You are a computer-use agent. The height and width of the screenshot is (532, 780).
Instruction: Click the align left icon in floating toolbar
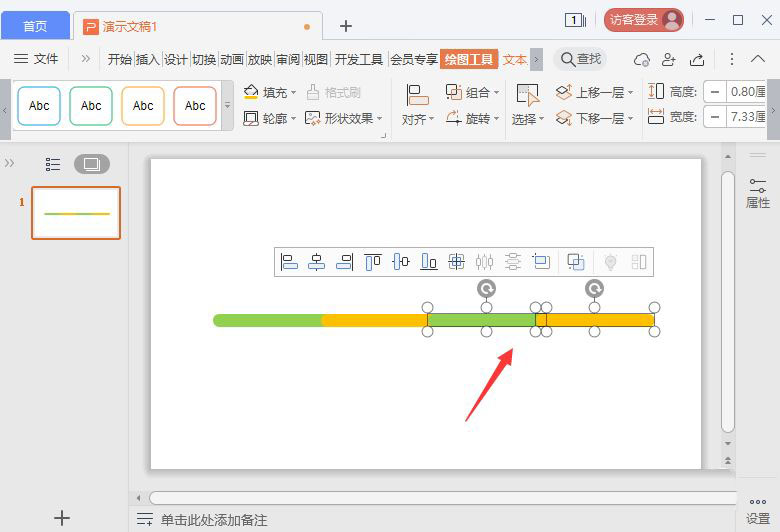pyautogui.click(x=290, y=262)
